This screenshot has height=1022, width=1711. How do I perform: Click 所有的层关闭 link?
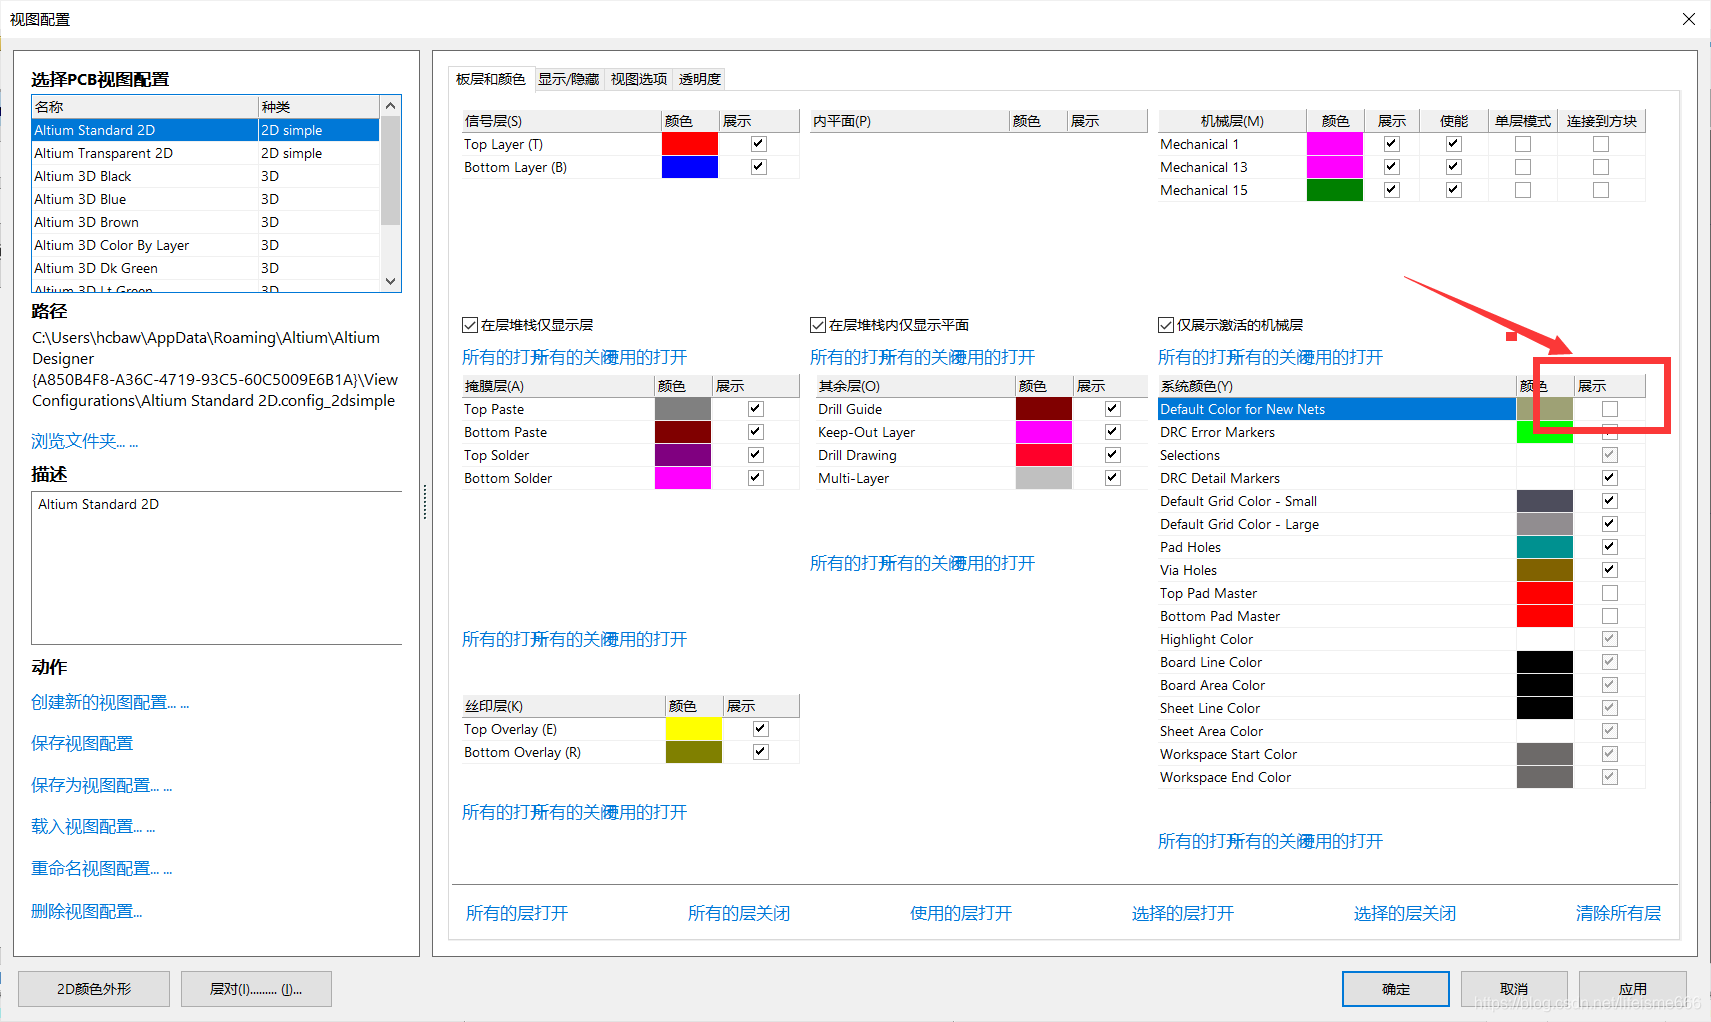click(739, 913)
